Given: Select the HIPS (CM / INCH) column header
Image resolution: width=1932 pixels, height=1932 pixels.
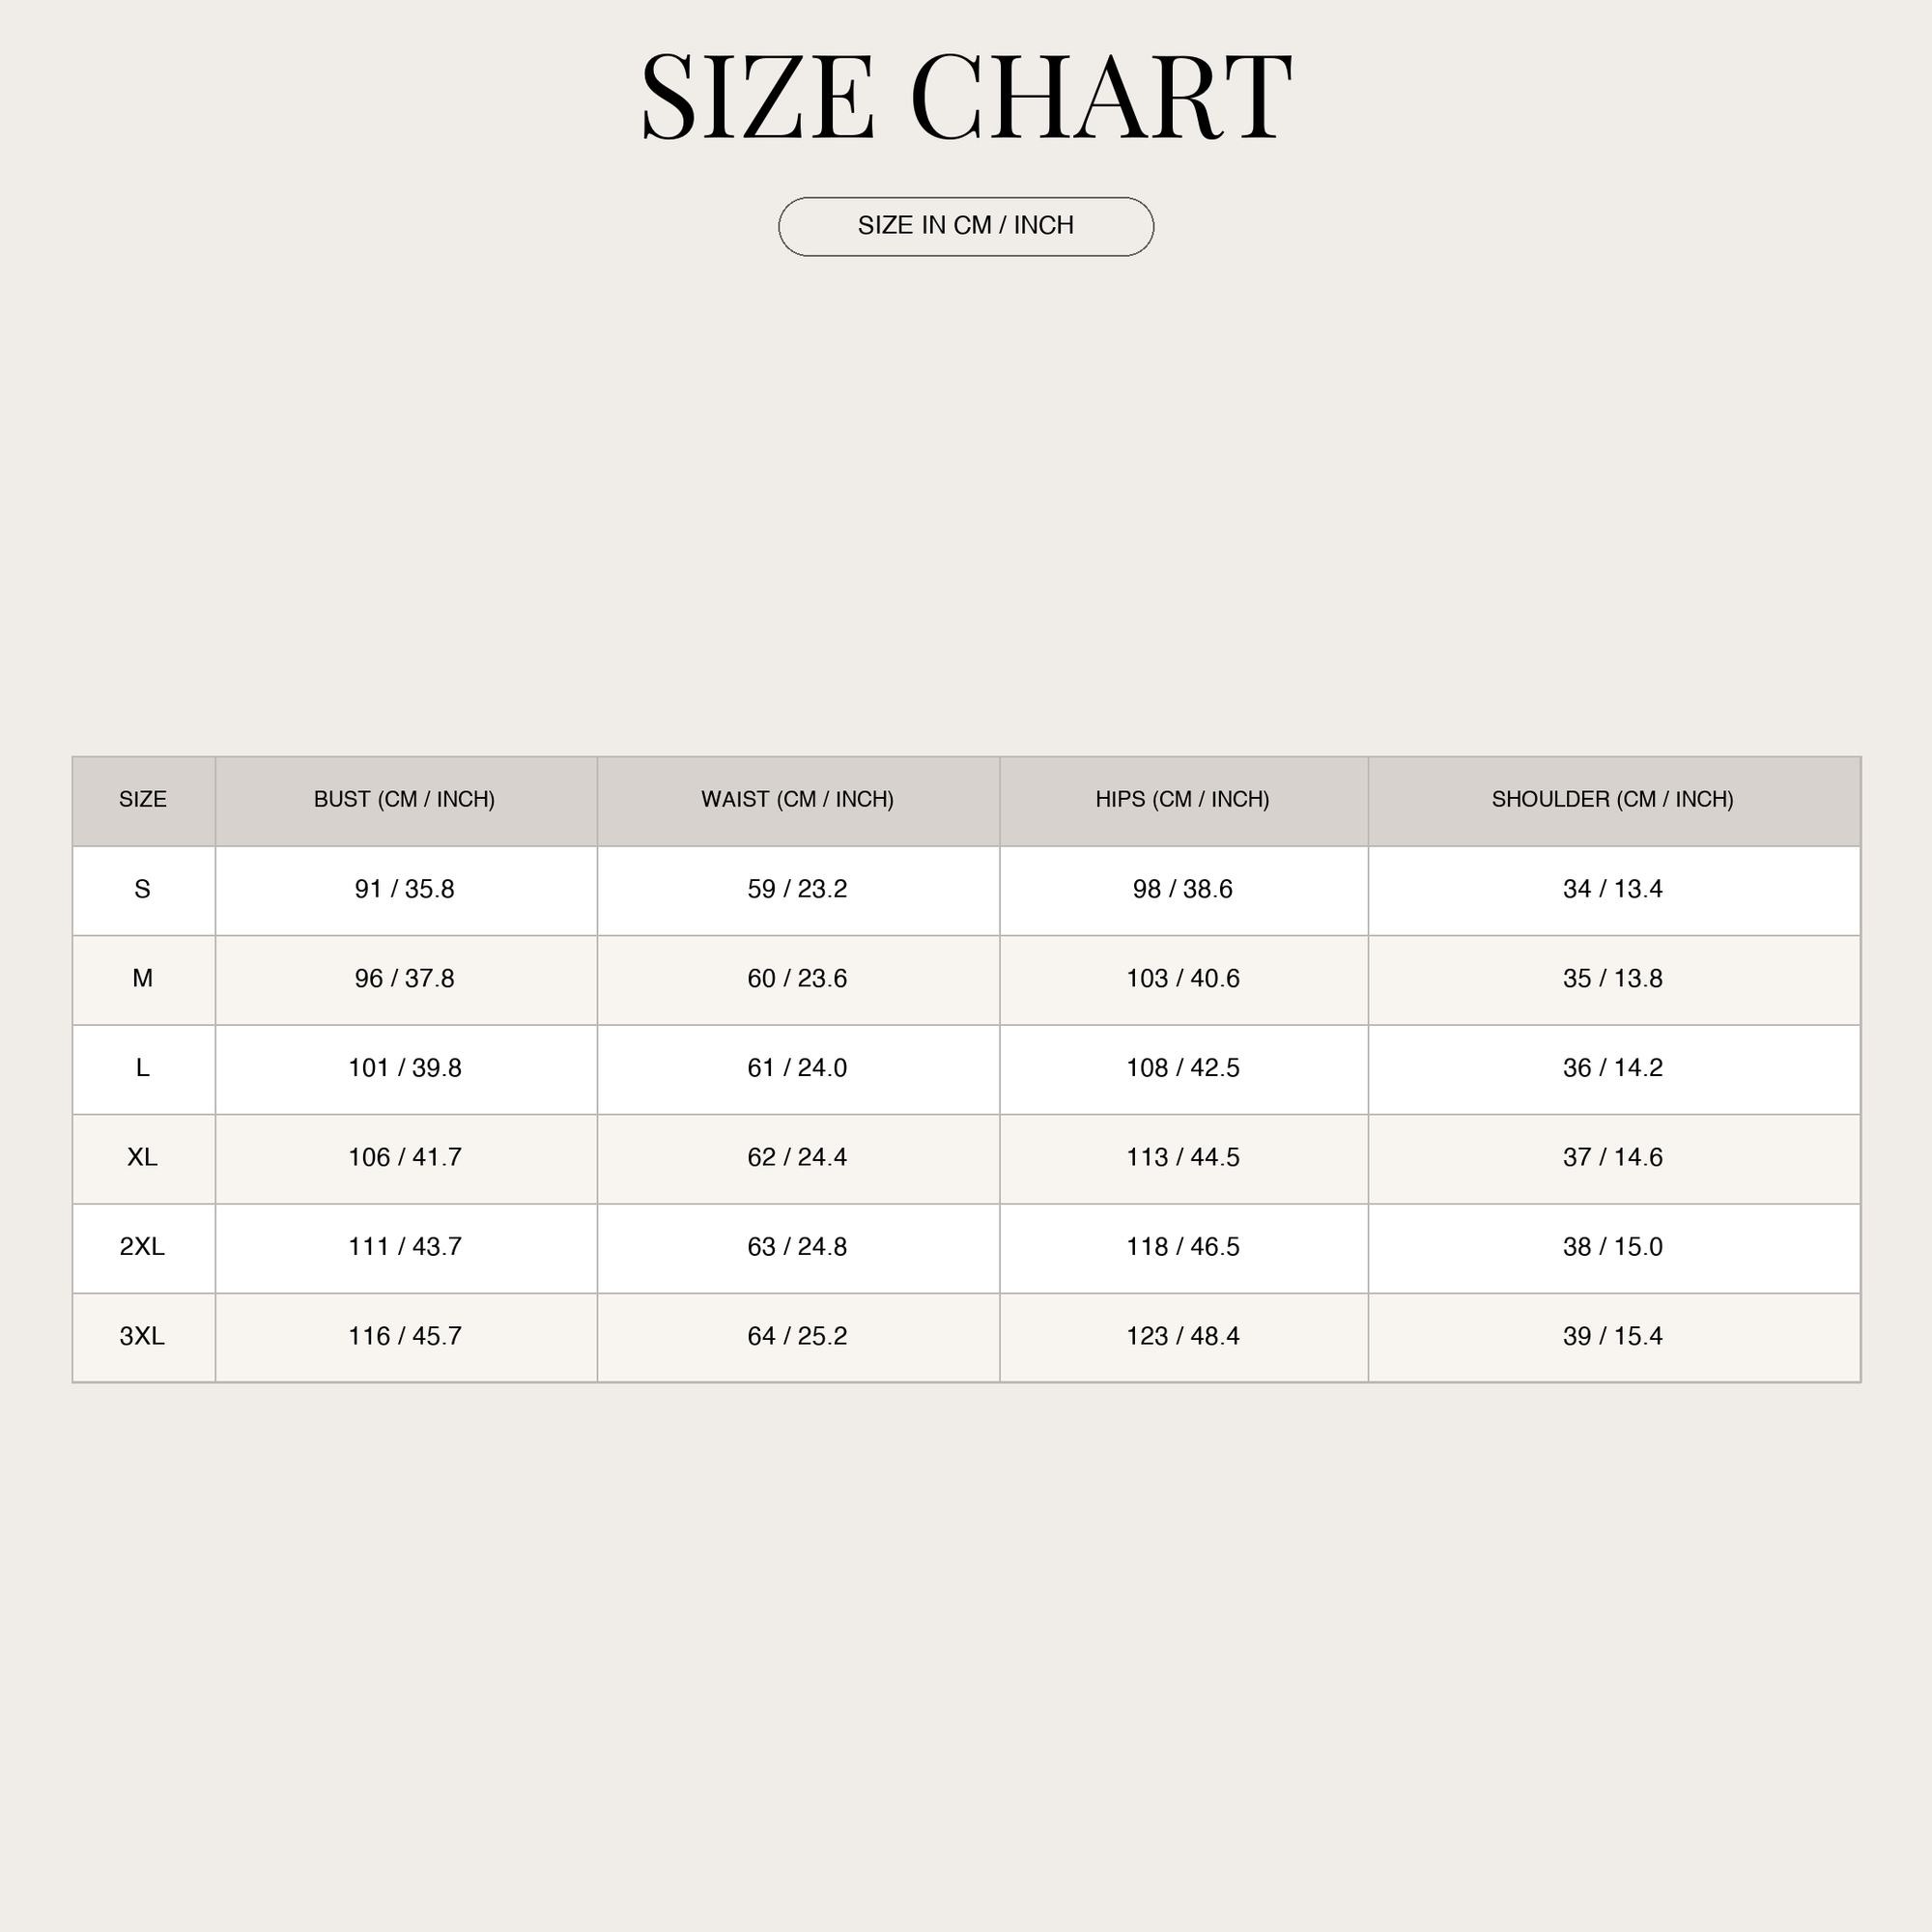Looking at the screenshot, I should 1183,799.
